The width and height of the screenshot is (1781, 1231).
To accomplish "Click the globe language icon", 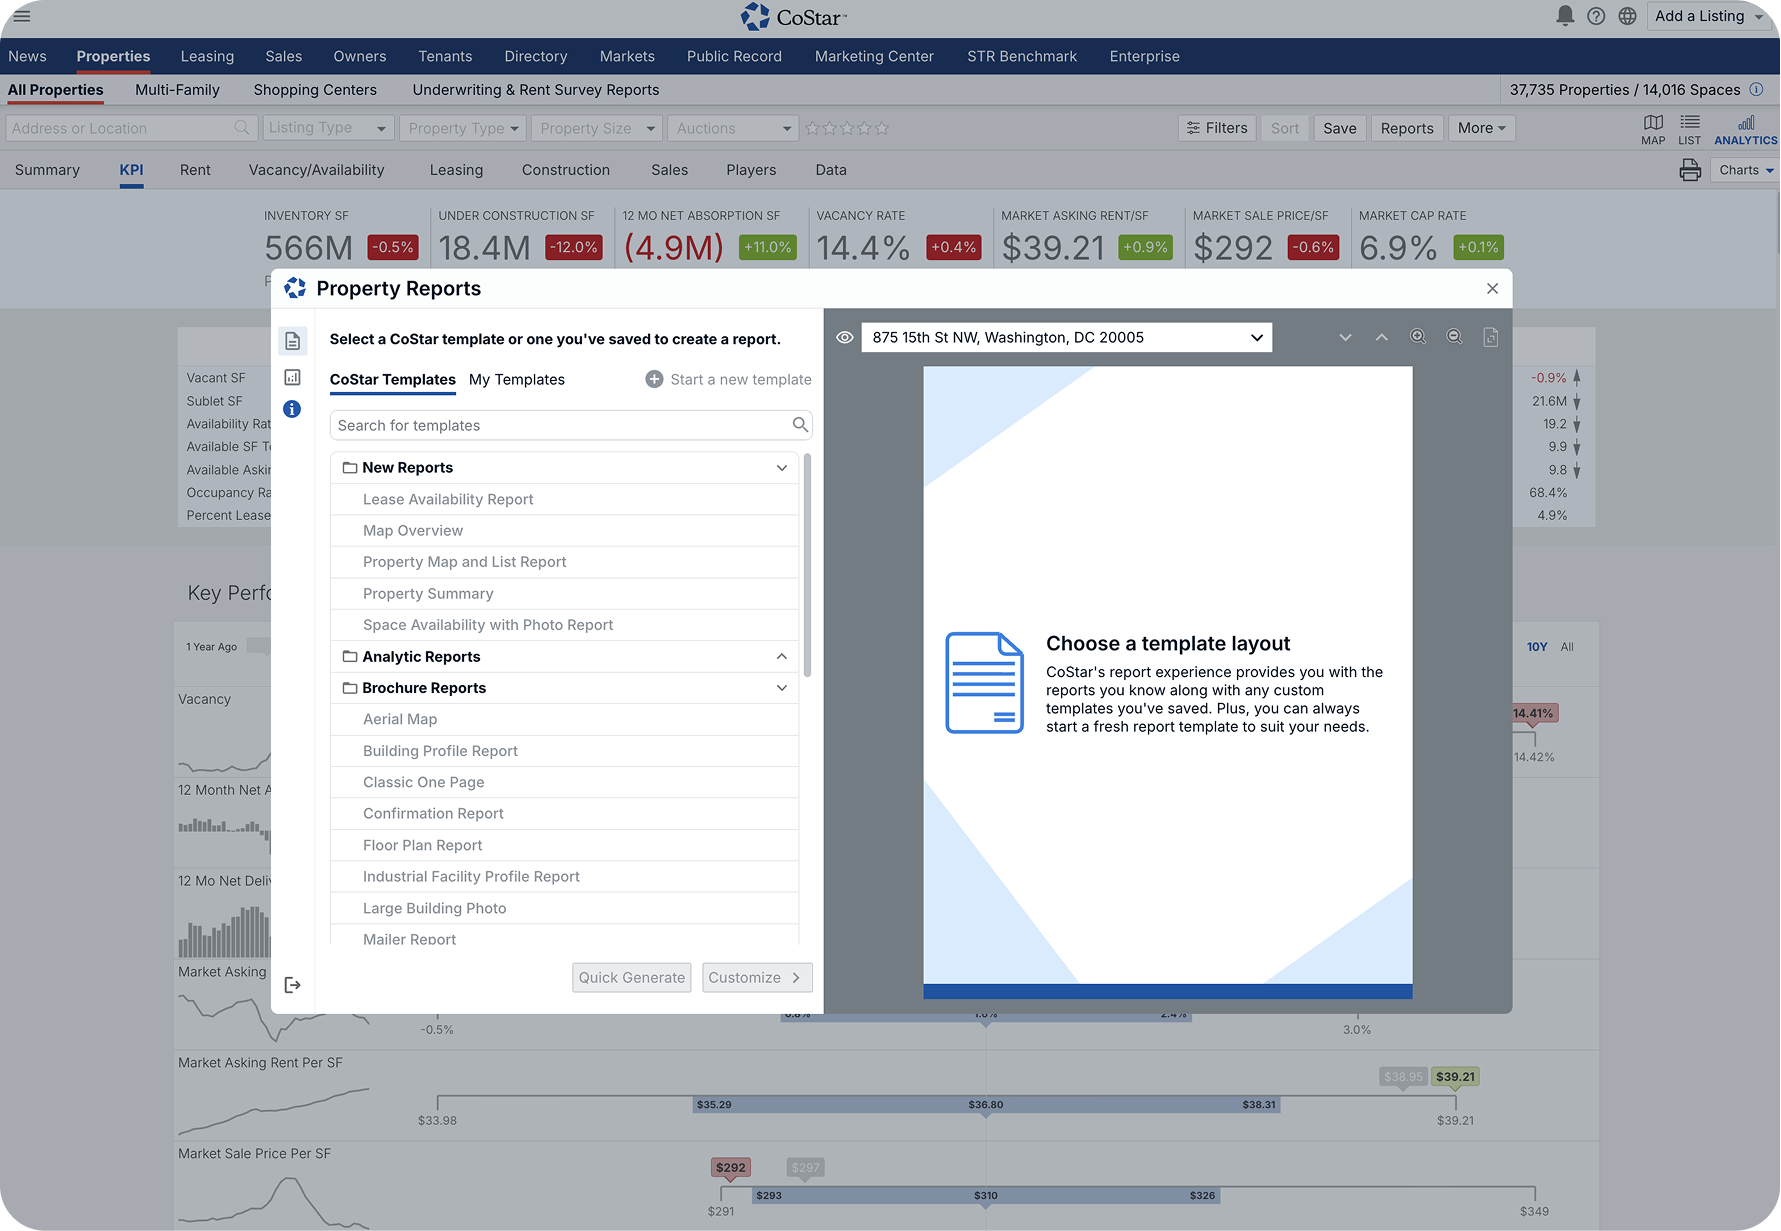I will (x=1627, y=16).
